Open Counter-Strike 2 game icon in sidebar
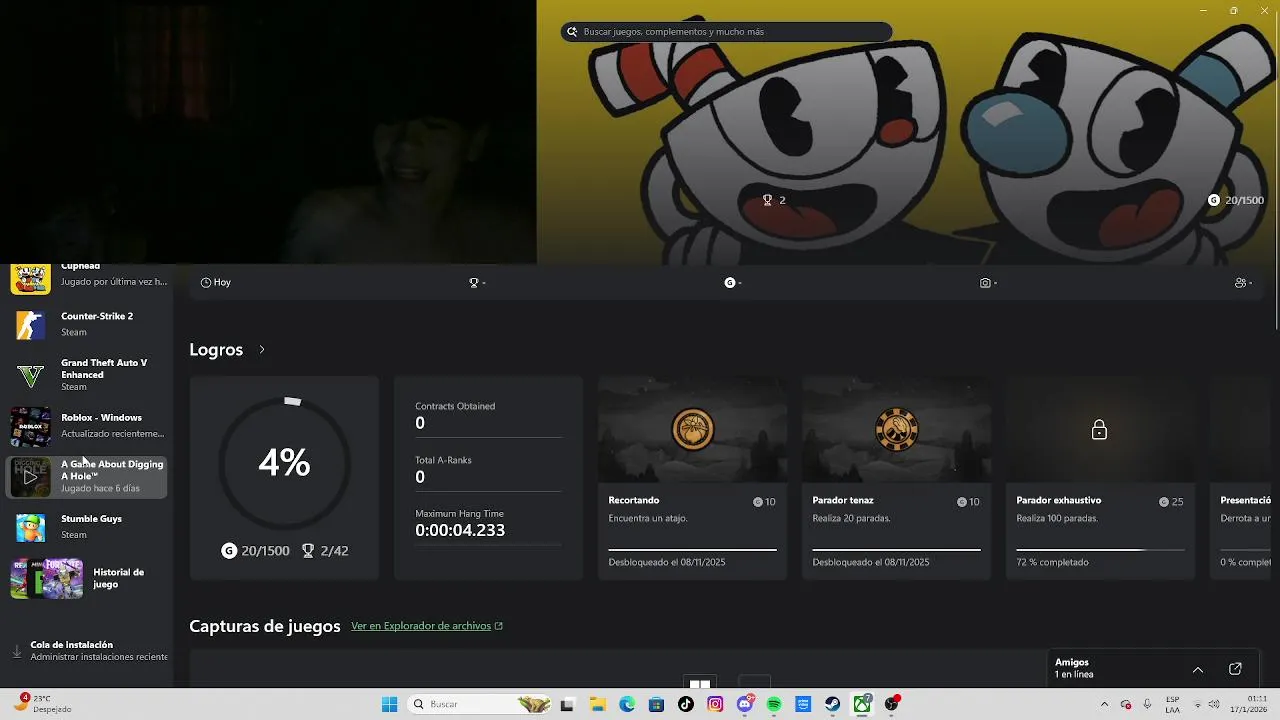This screenshot has height=720, width=1280. (30, 324)
